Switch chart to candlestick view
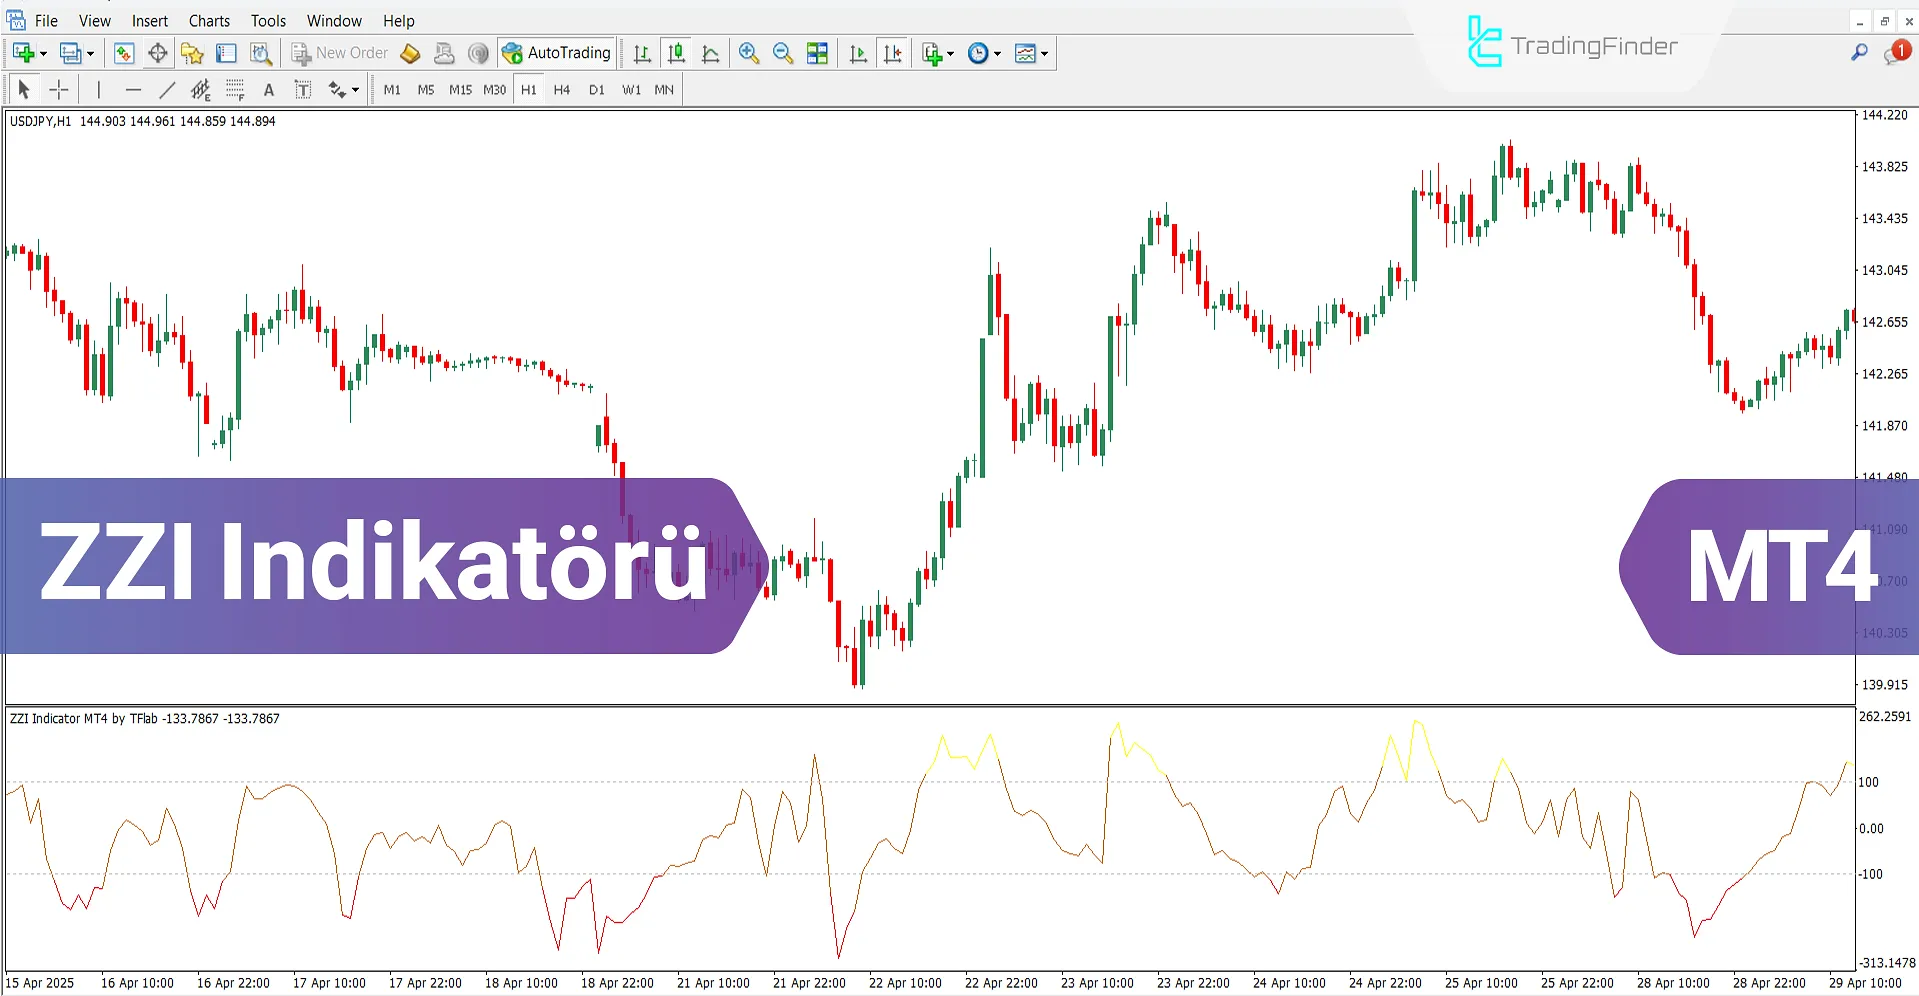1919x996 pixels. [676, 52]
